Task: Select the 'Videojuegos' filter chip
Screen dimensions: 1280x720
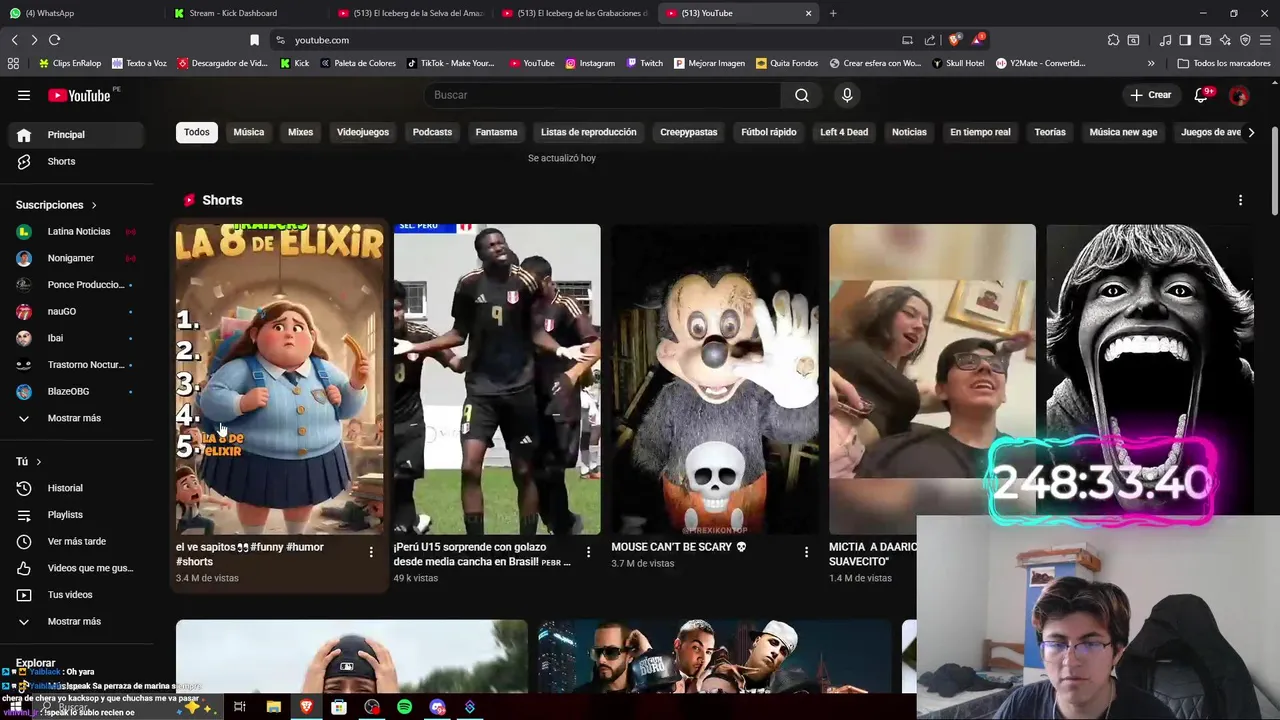Action: pos(363,132)
